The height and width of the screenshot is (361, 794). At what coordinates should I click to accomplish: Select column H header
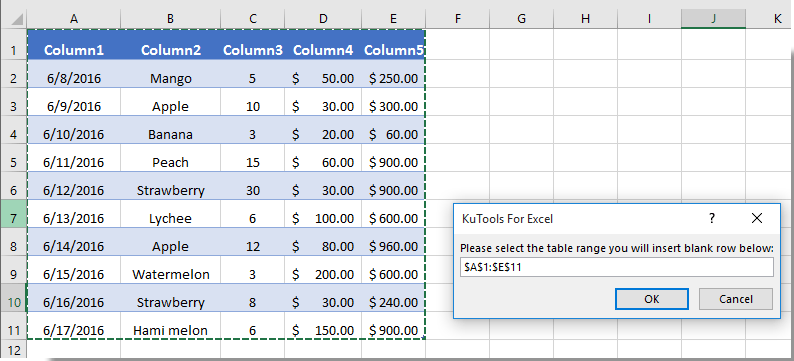pos(585,19)
